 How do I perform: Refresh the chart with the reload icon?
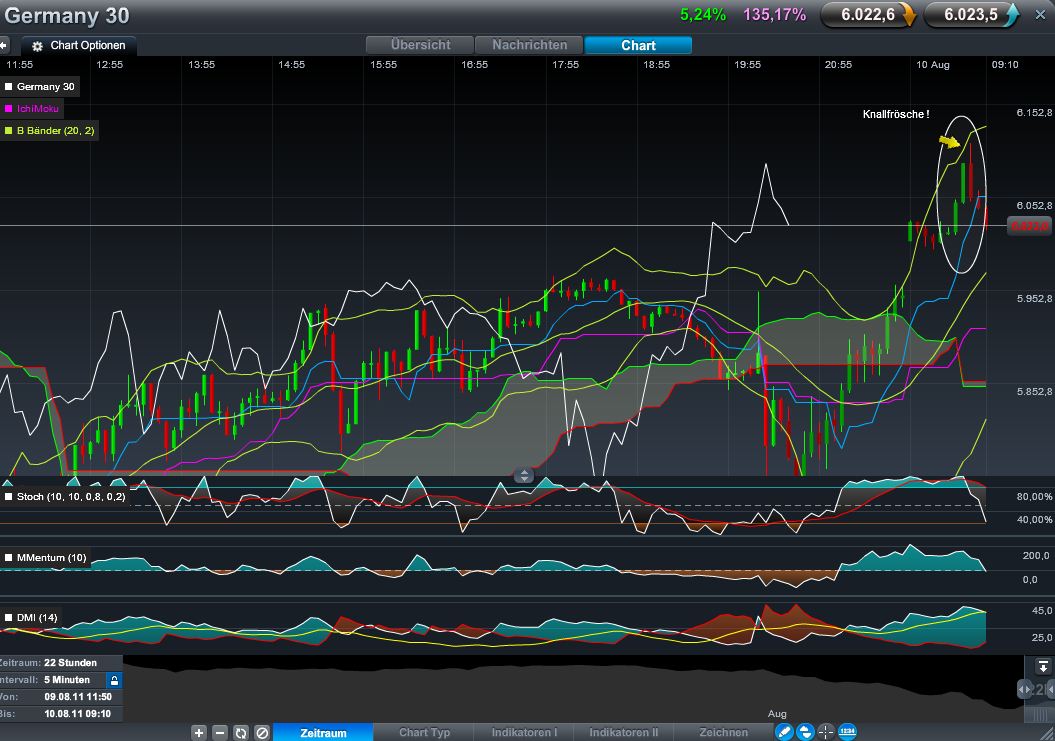pyautogui.click(x=241, y=733)
